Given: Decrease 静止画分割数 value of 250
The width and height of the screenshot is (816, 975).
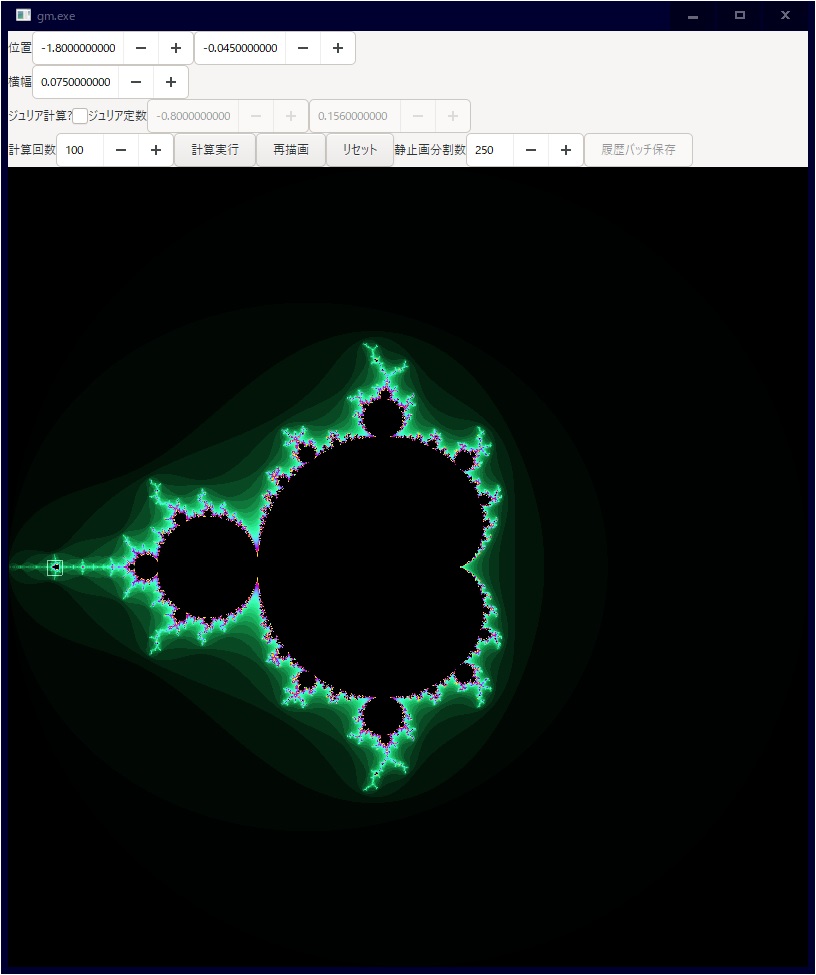Looking at the screenshot, I should pyautogui.click(x=531, y=150).
